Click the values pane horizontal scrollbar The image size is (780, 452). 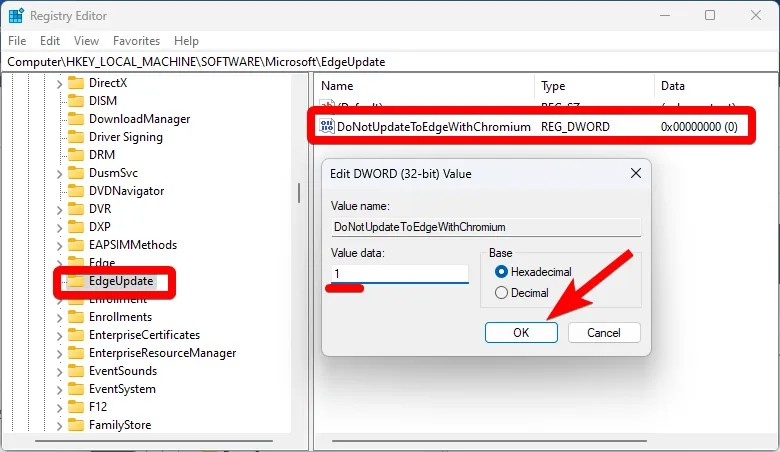[489, 441]
